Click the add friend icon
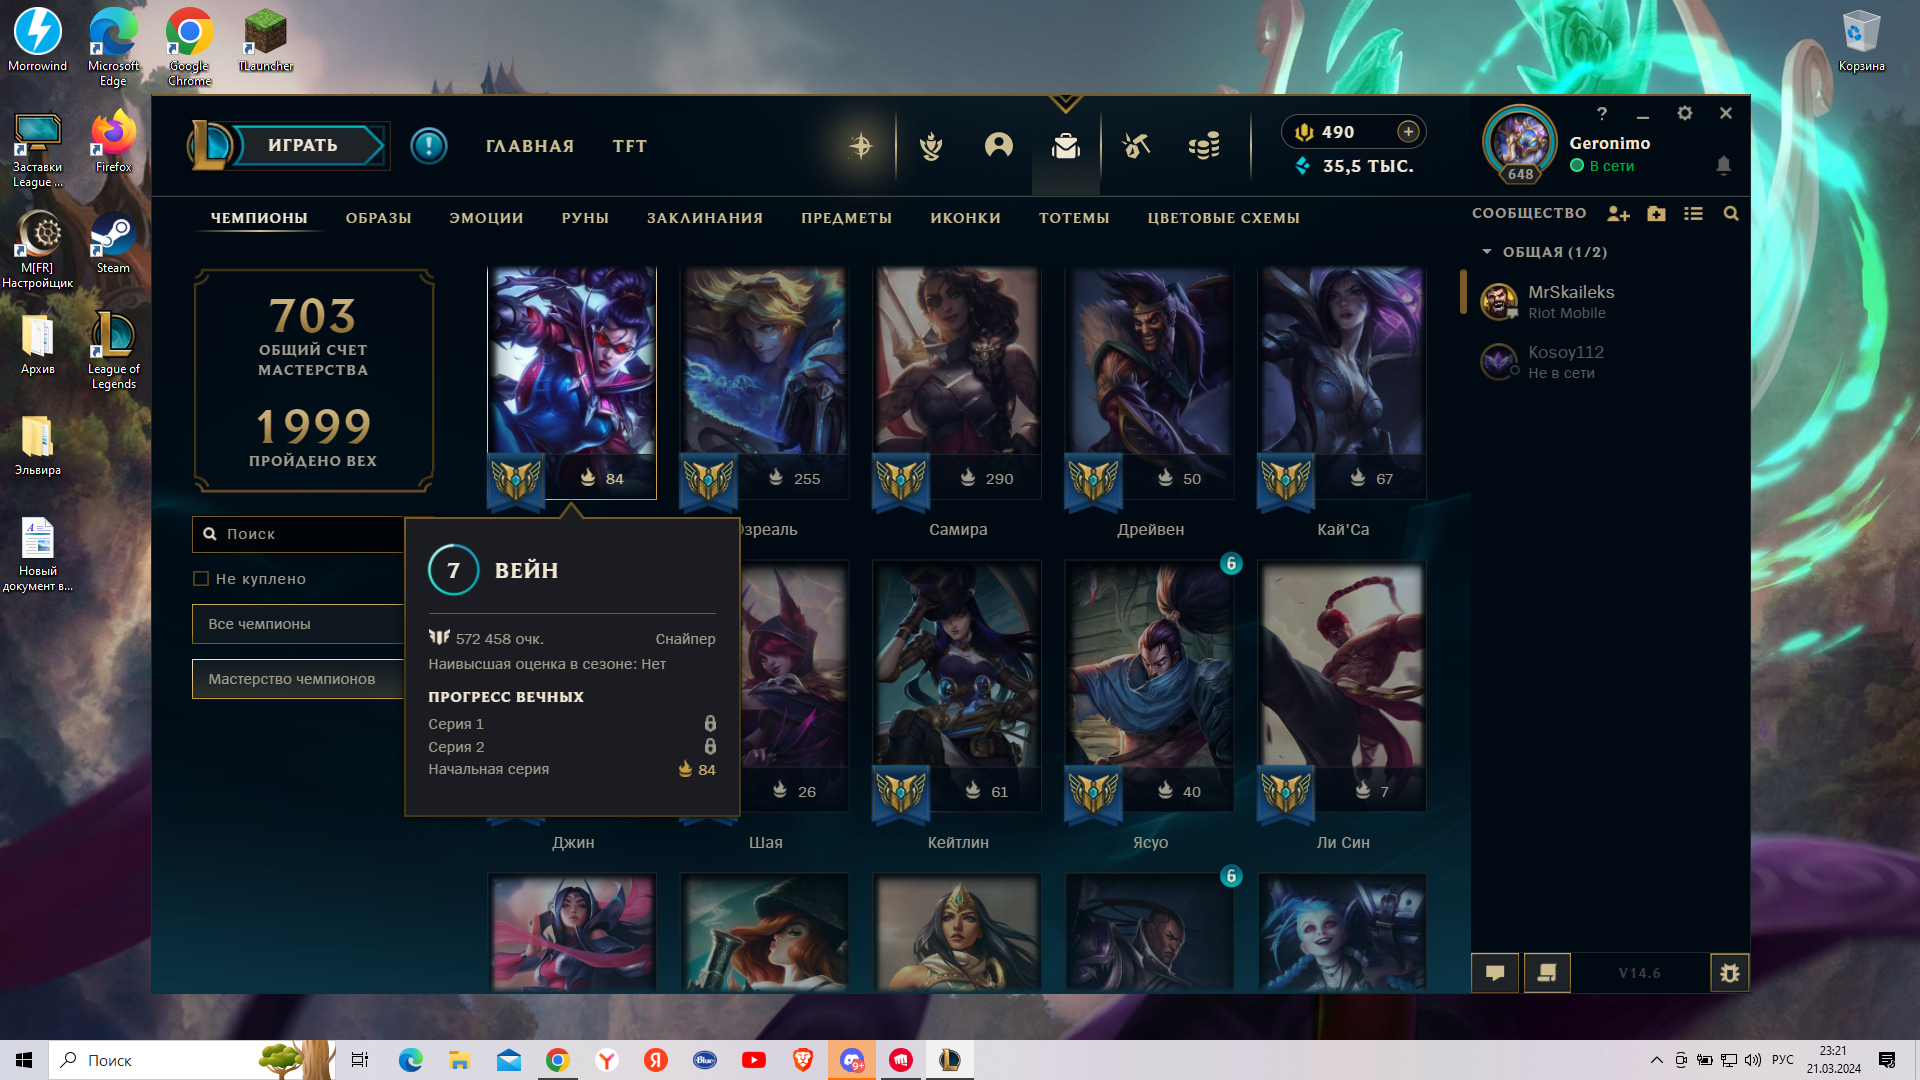 point(1618,213)
